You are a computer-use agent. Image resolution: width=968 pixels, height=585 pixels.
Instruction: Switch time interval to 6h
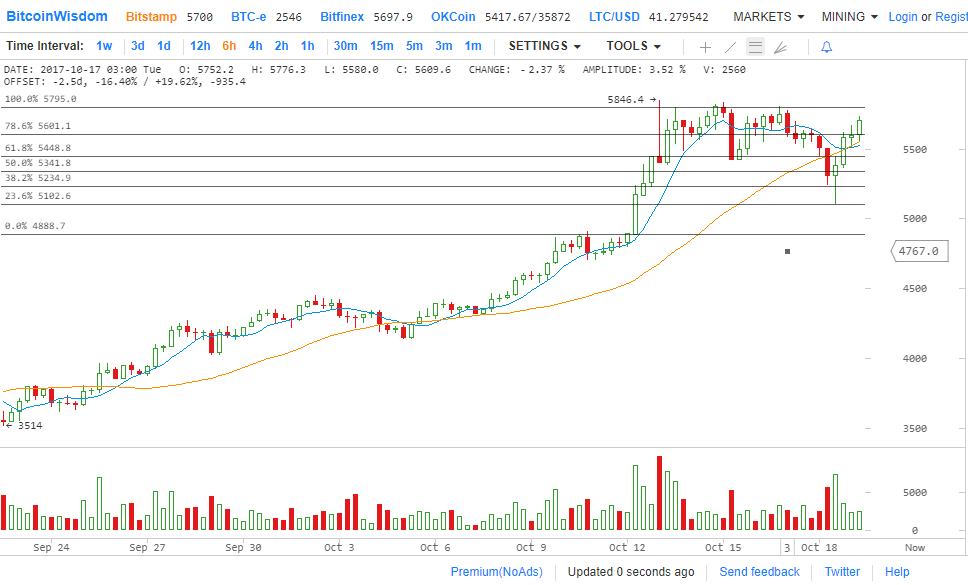tap(229, 46)
